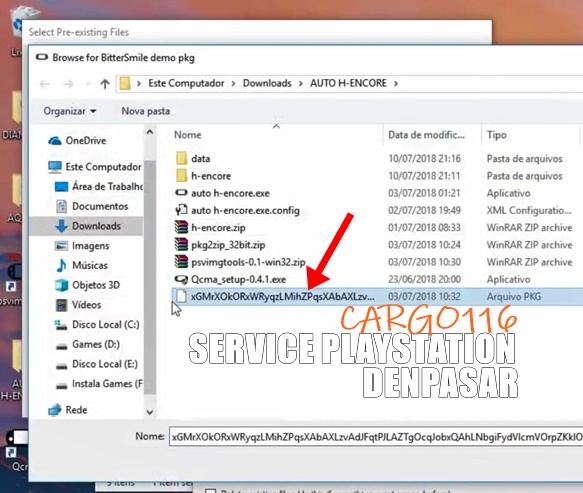This screenshot has height=493, width=583.
Task: Click the Objetos 3D cube icon
Action: [x=61, y=285]
